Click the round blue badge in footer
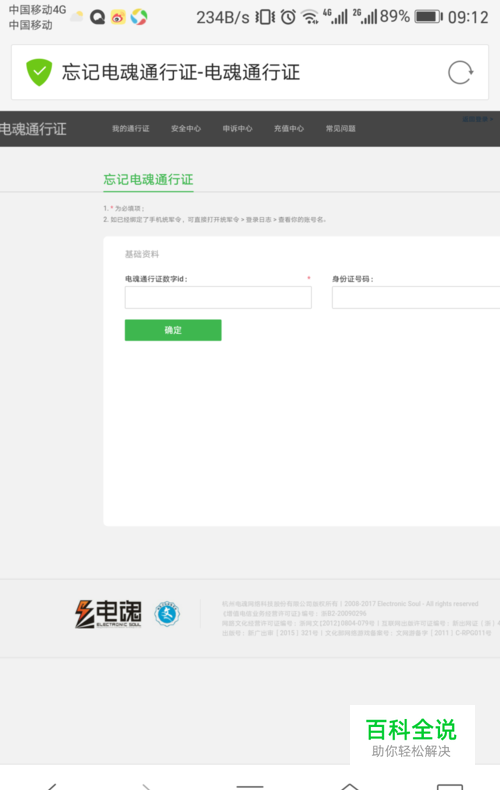The width and height of the screenshot is (500, 790). coord(167,614)
